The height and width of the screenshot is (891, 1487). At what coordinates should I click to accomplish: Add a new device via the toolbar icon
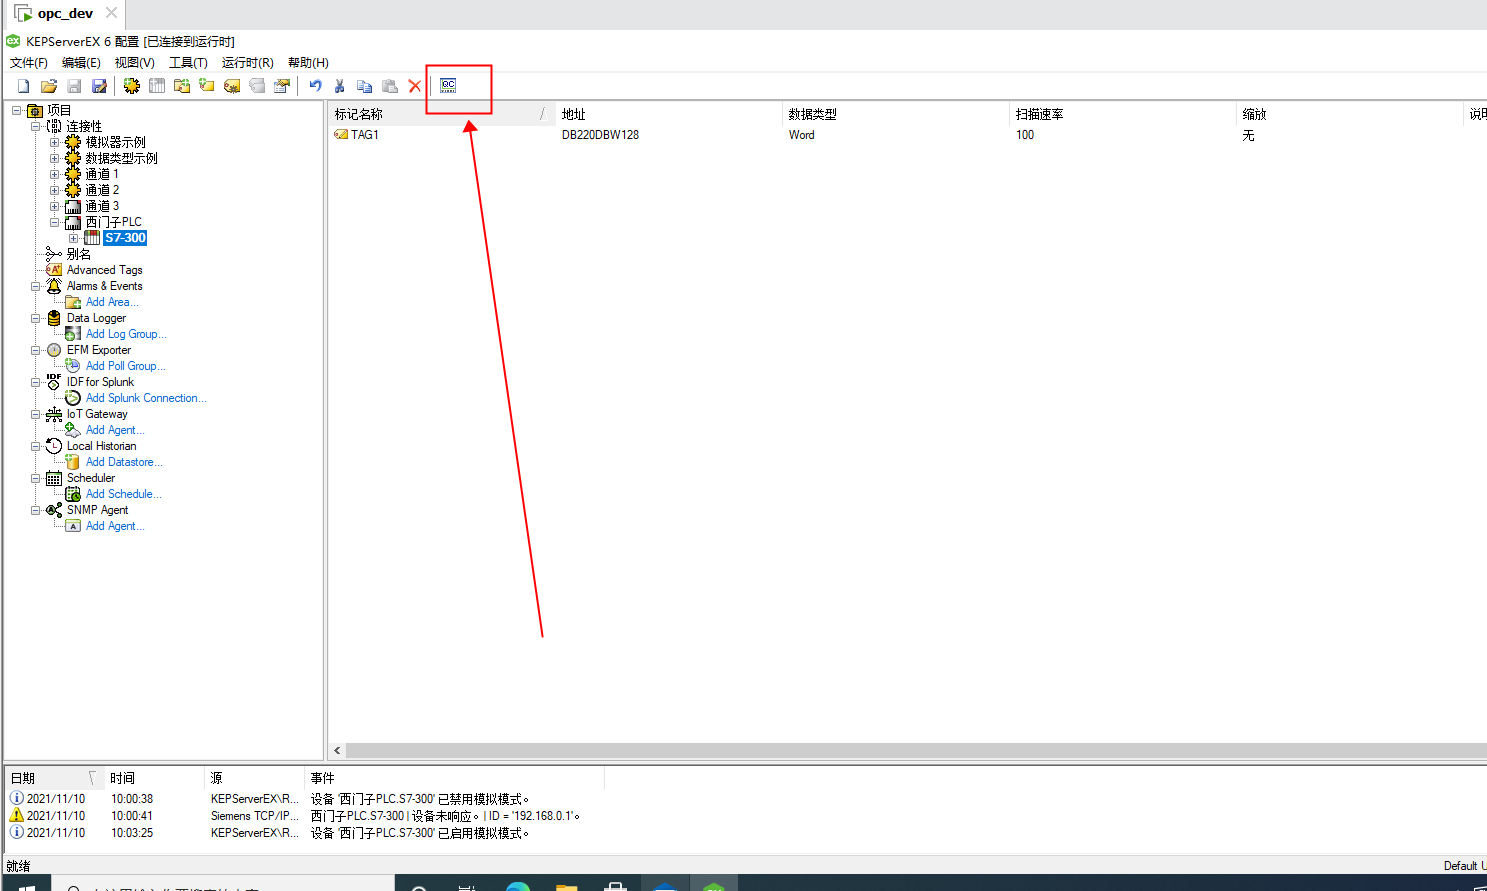(x=156, y=85)
